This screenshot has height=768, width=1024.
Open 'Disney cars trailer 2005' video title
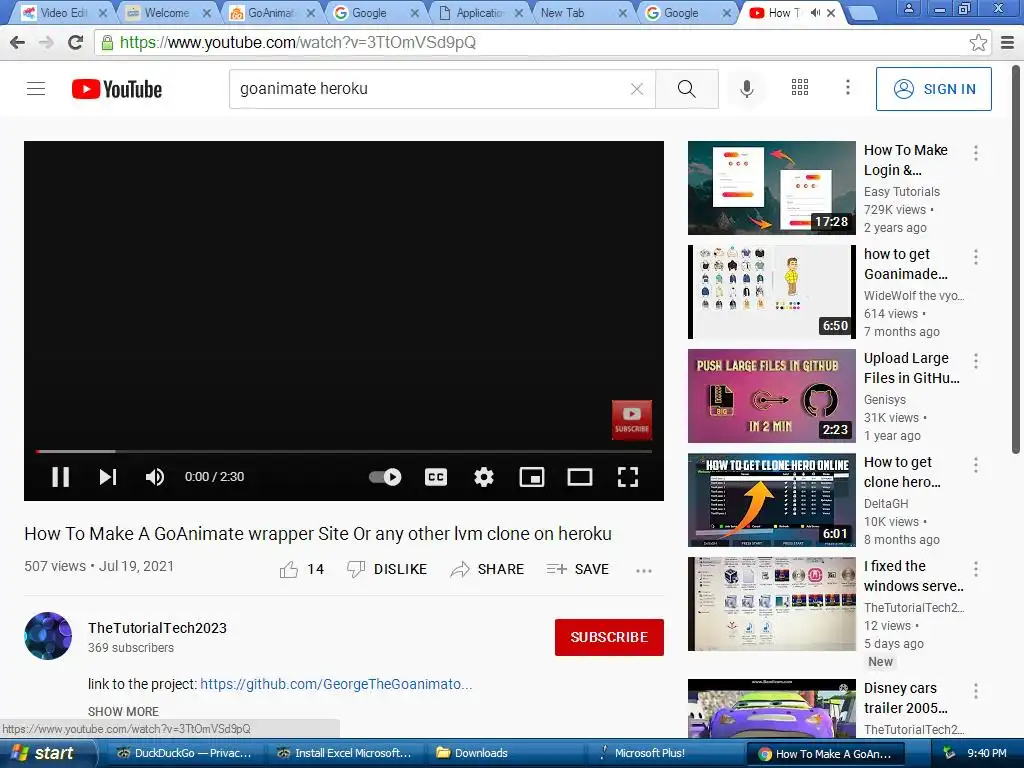(905, 697)
